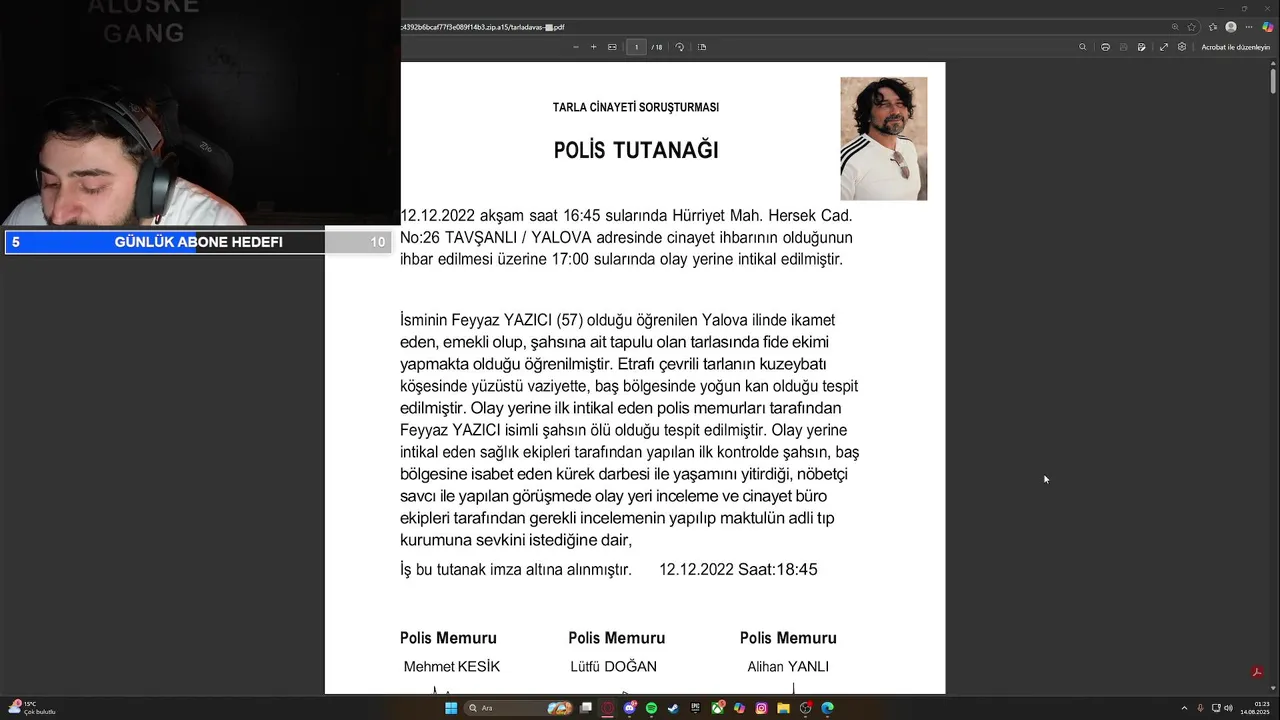
Task: Rotate the PDF page
Action: coord(680,47)
